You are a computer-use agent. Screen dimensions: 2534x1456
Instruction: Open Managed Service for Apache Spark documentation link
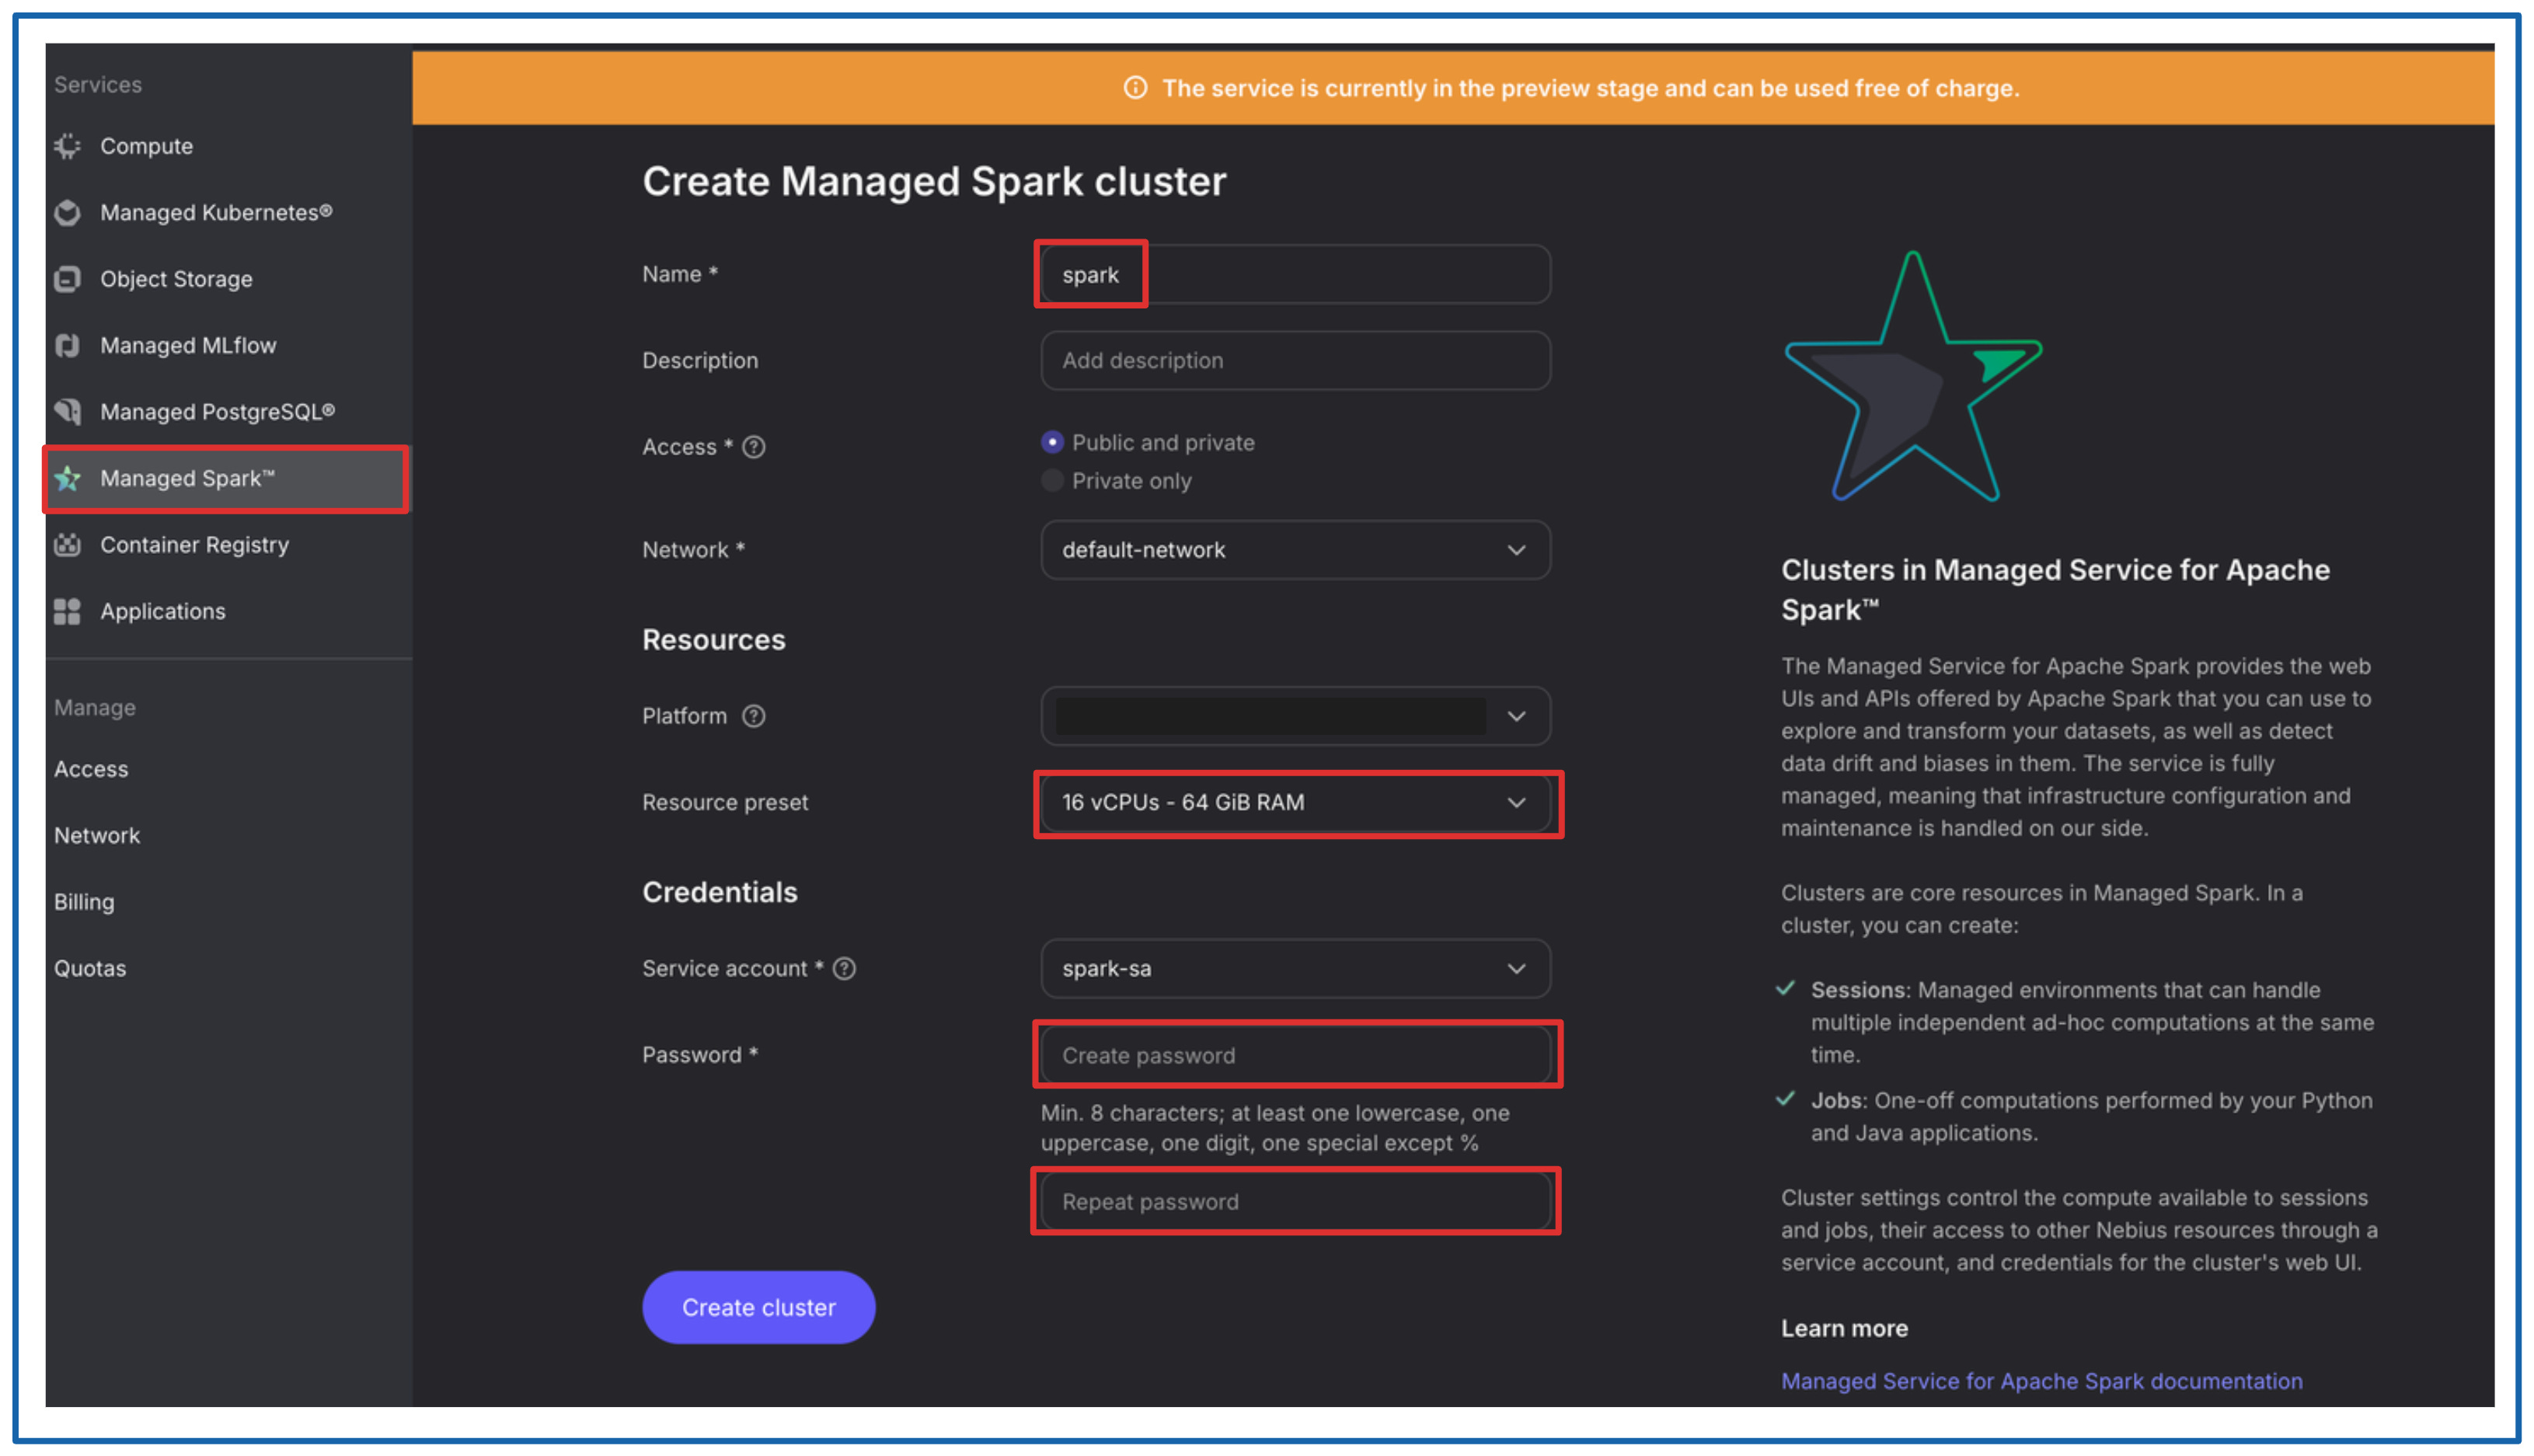point(2041,1381)
